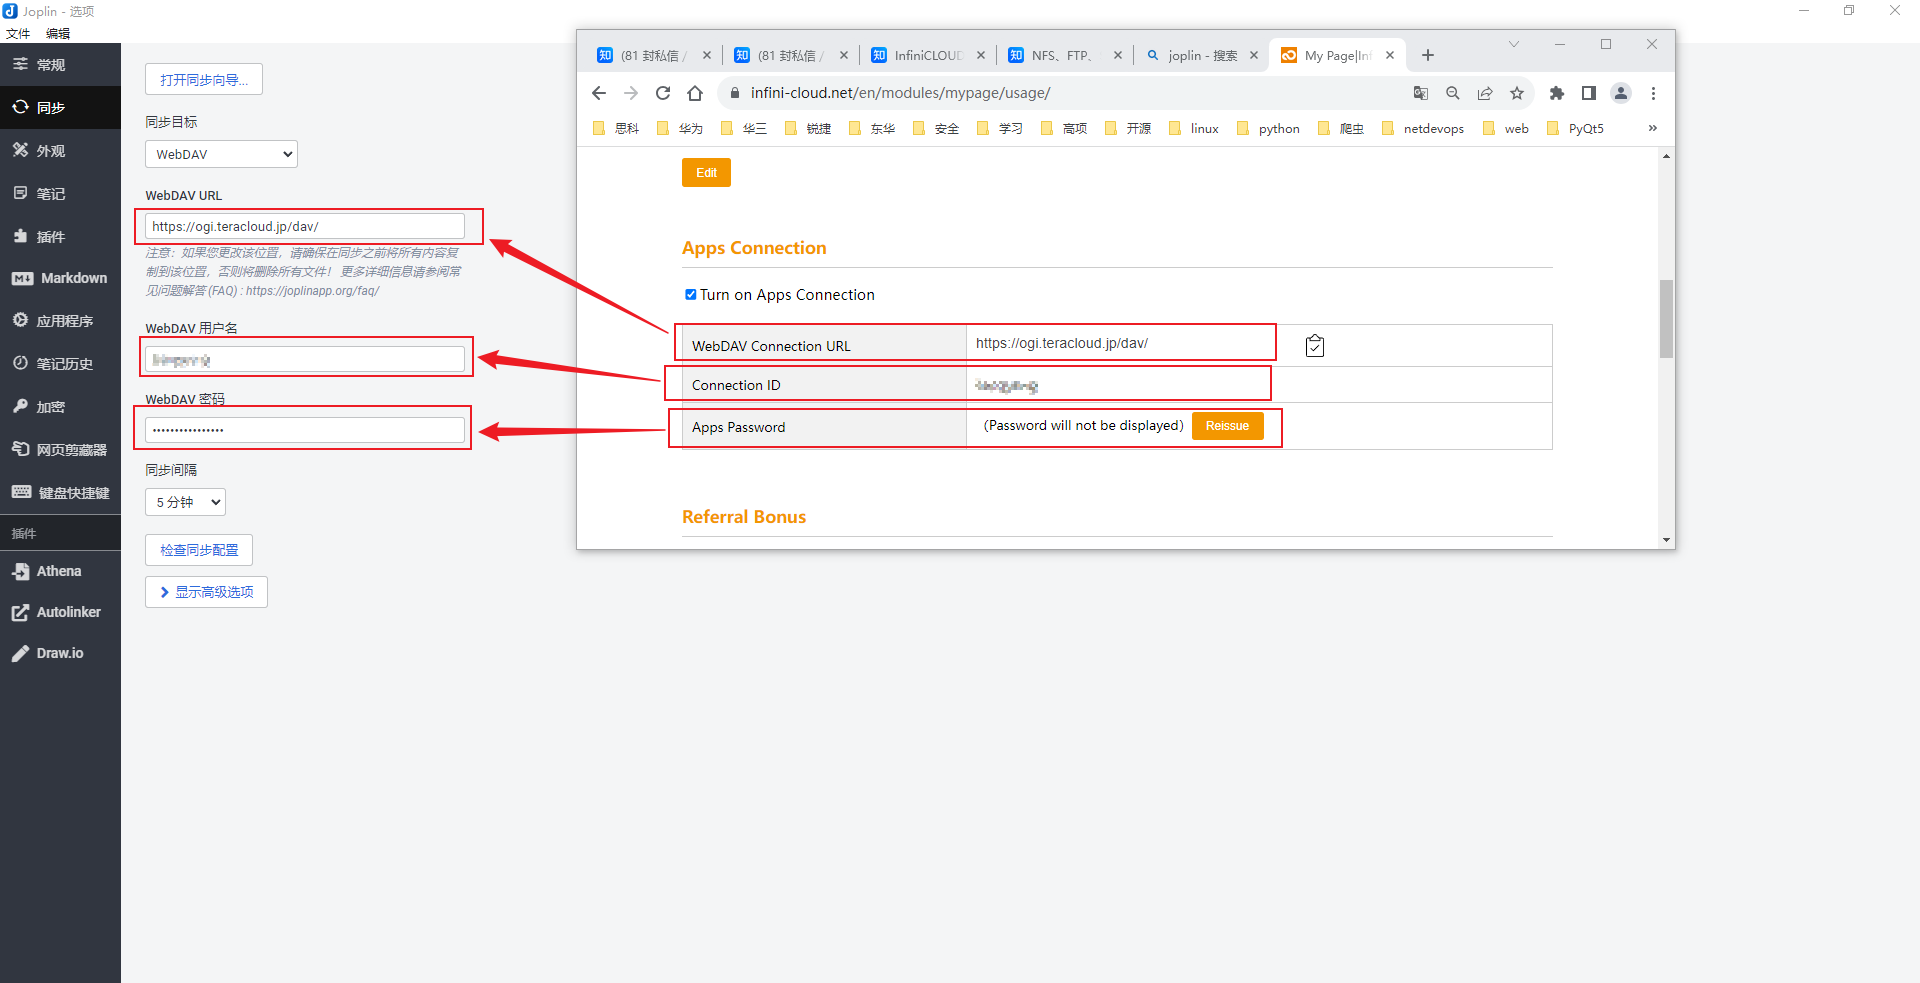Screen dimensions: 1920x983
Task: Open the web bookmarks folder
Action: click(x=1506, y=128)
